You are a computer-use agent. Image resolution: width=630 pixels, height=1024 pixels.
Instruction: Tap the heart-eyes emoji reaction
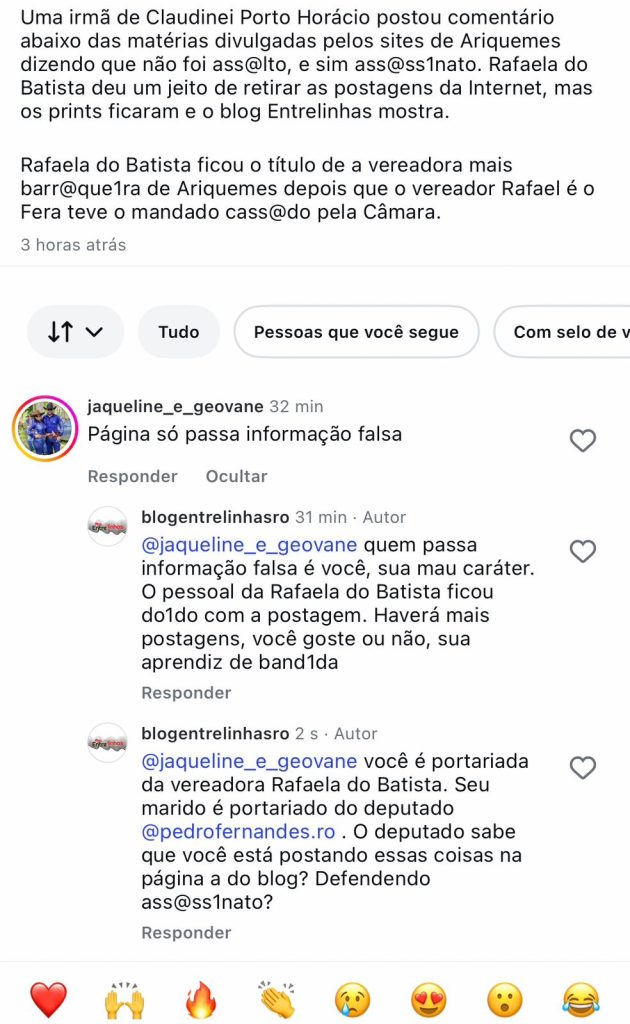coord(429,999)
